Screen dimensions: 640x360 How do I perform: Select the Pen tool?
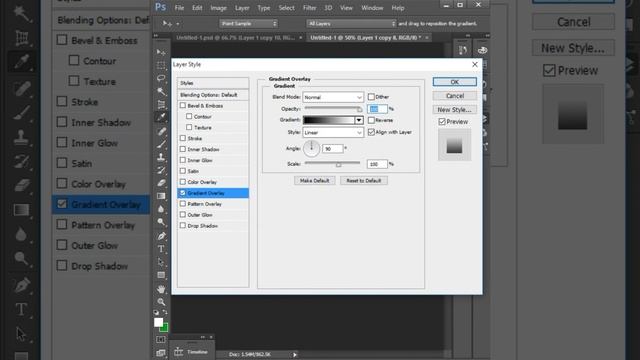click(x=161, y=236)
